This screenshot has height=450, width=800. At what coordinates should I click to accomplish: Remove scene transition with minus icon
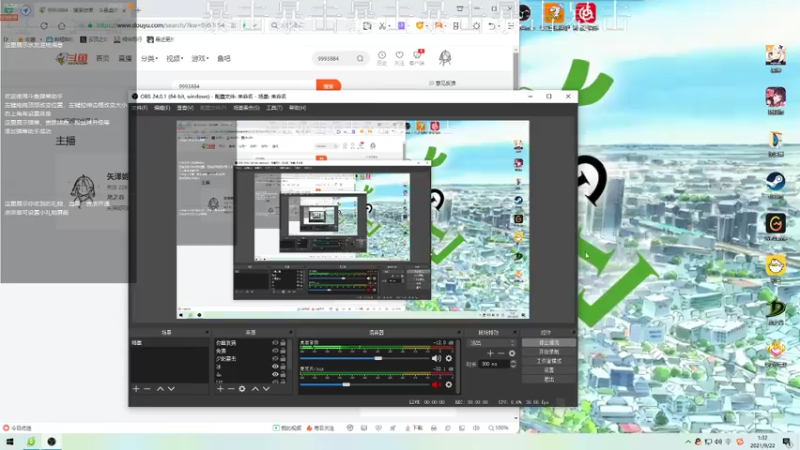(501, 353)
